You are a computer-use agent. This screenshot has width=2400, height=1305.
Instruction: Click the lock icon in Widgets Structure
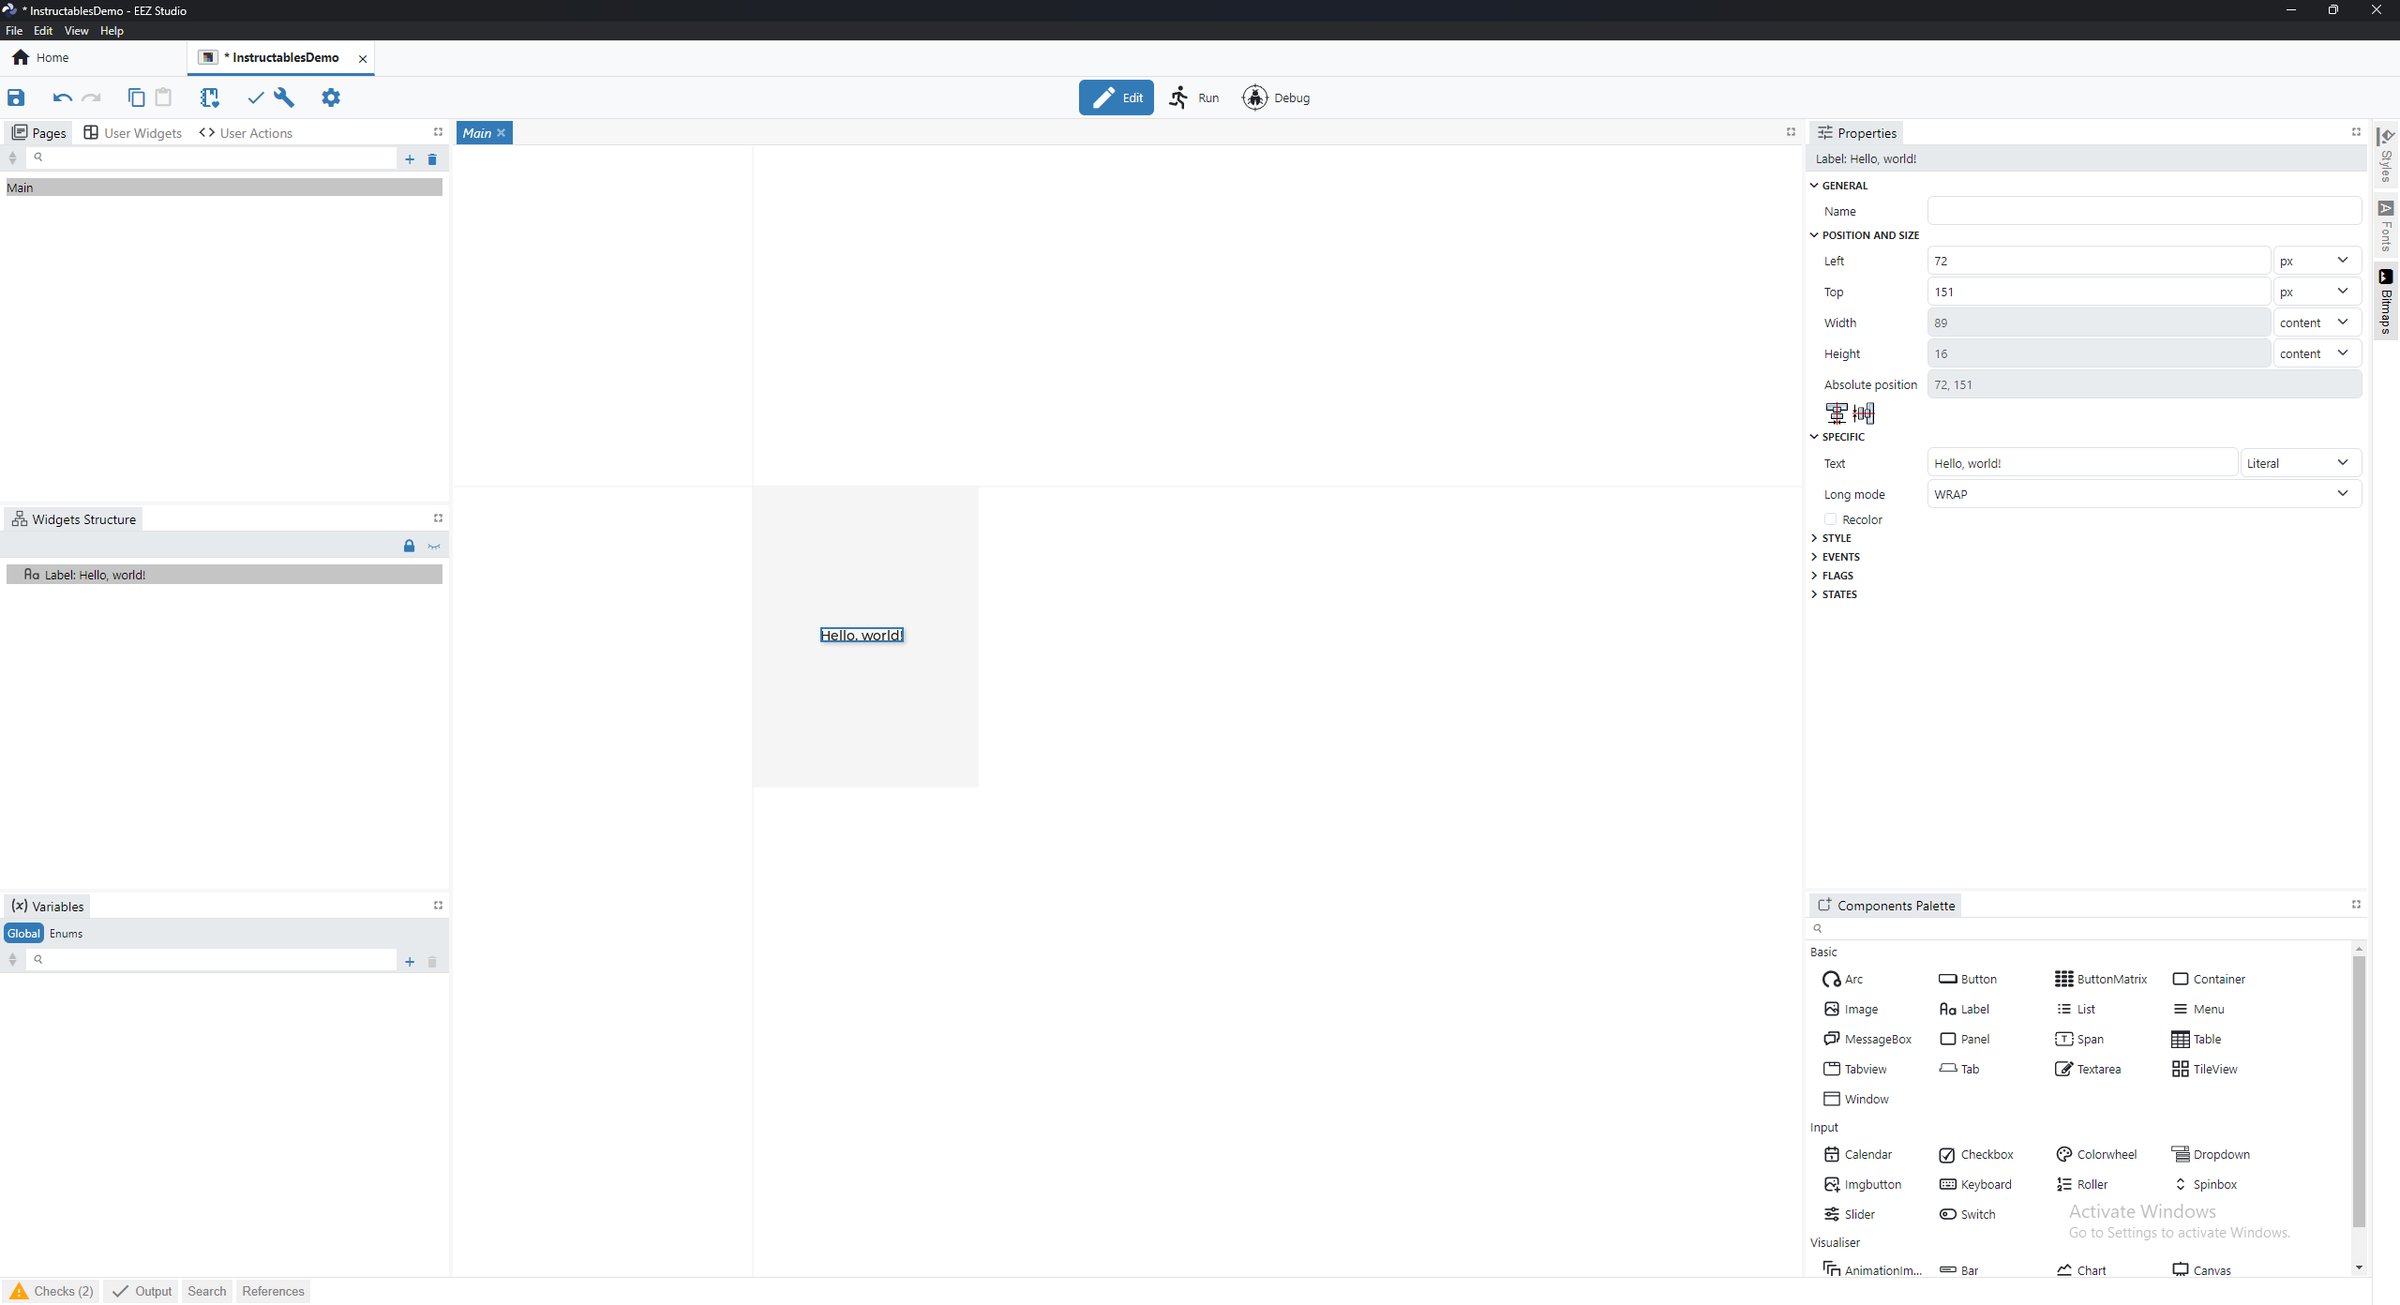pyautogui.click(x=409, y=546)
